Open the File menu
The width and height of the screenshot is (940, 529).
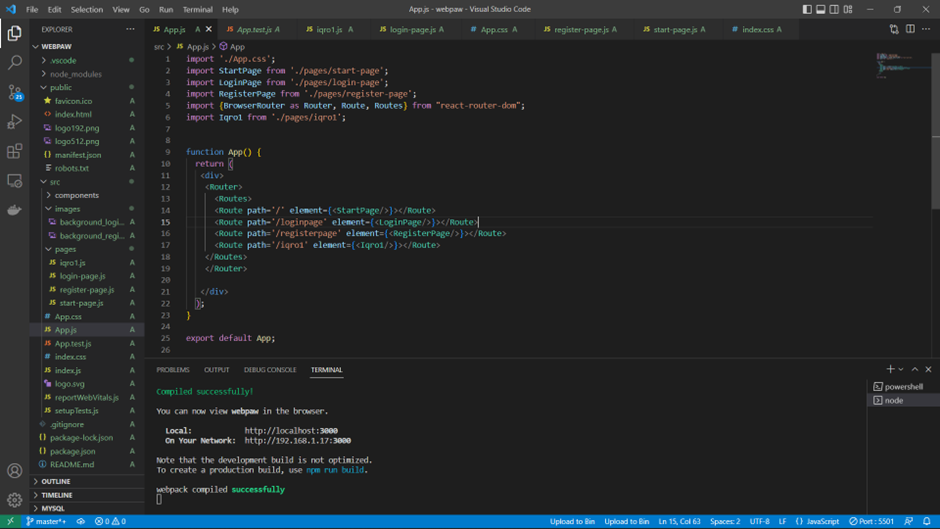tap(32, 10)
